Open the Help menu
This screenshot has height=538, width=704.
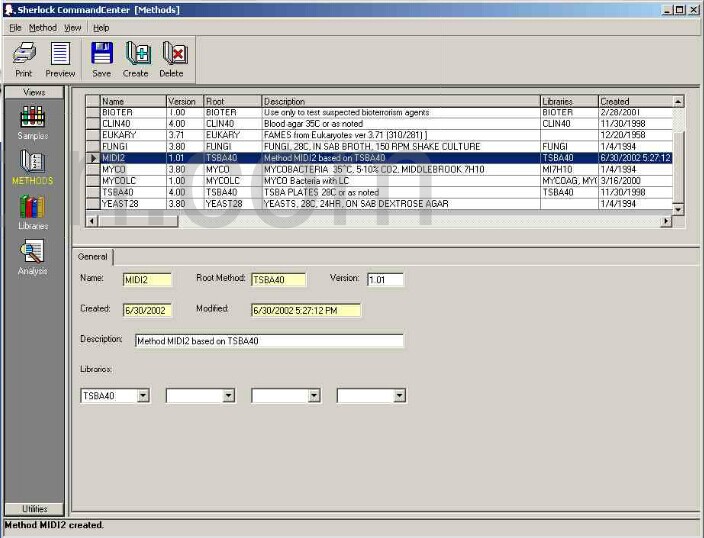(x=101, y=28)
